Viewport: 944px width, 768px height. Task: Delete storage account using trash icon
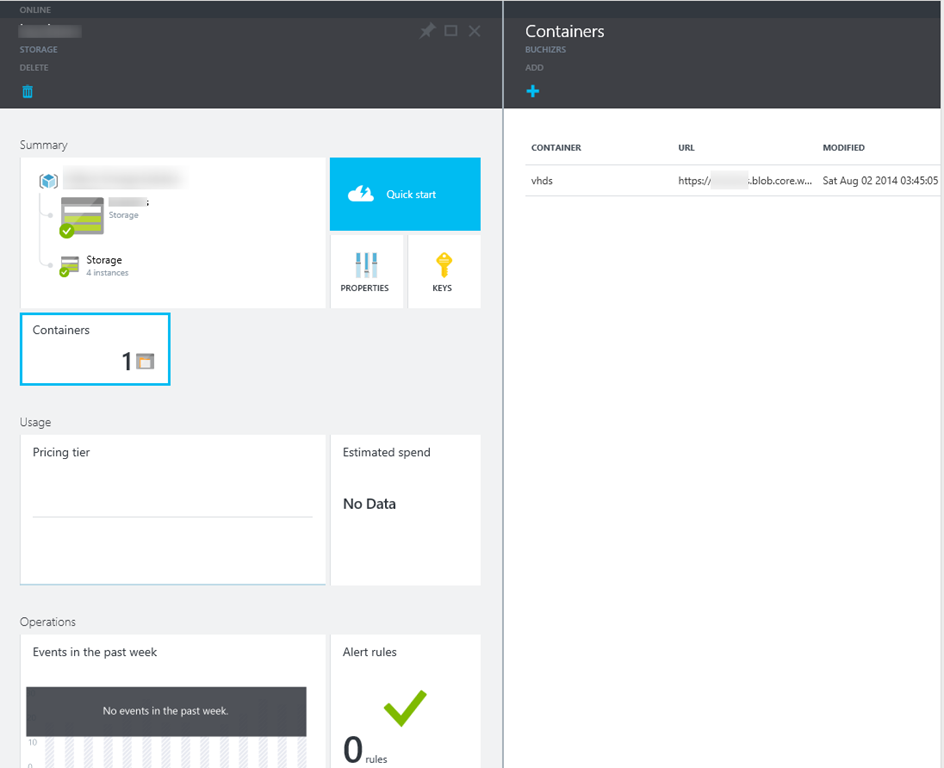27,91
